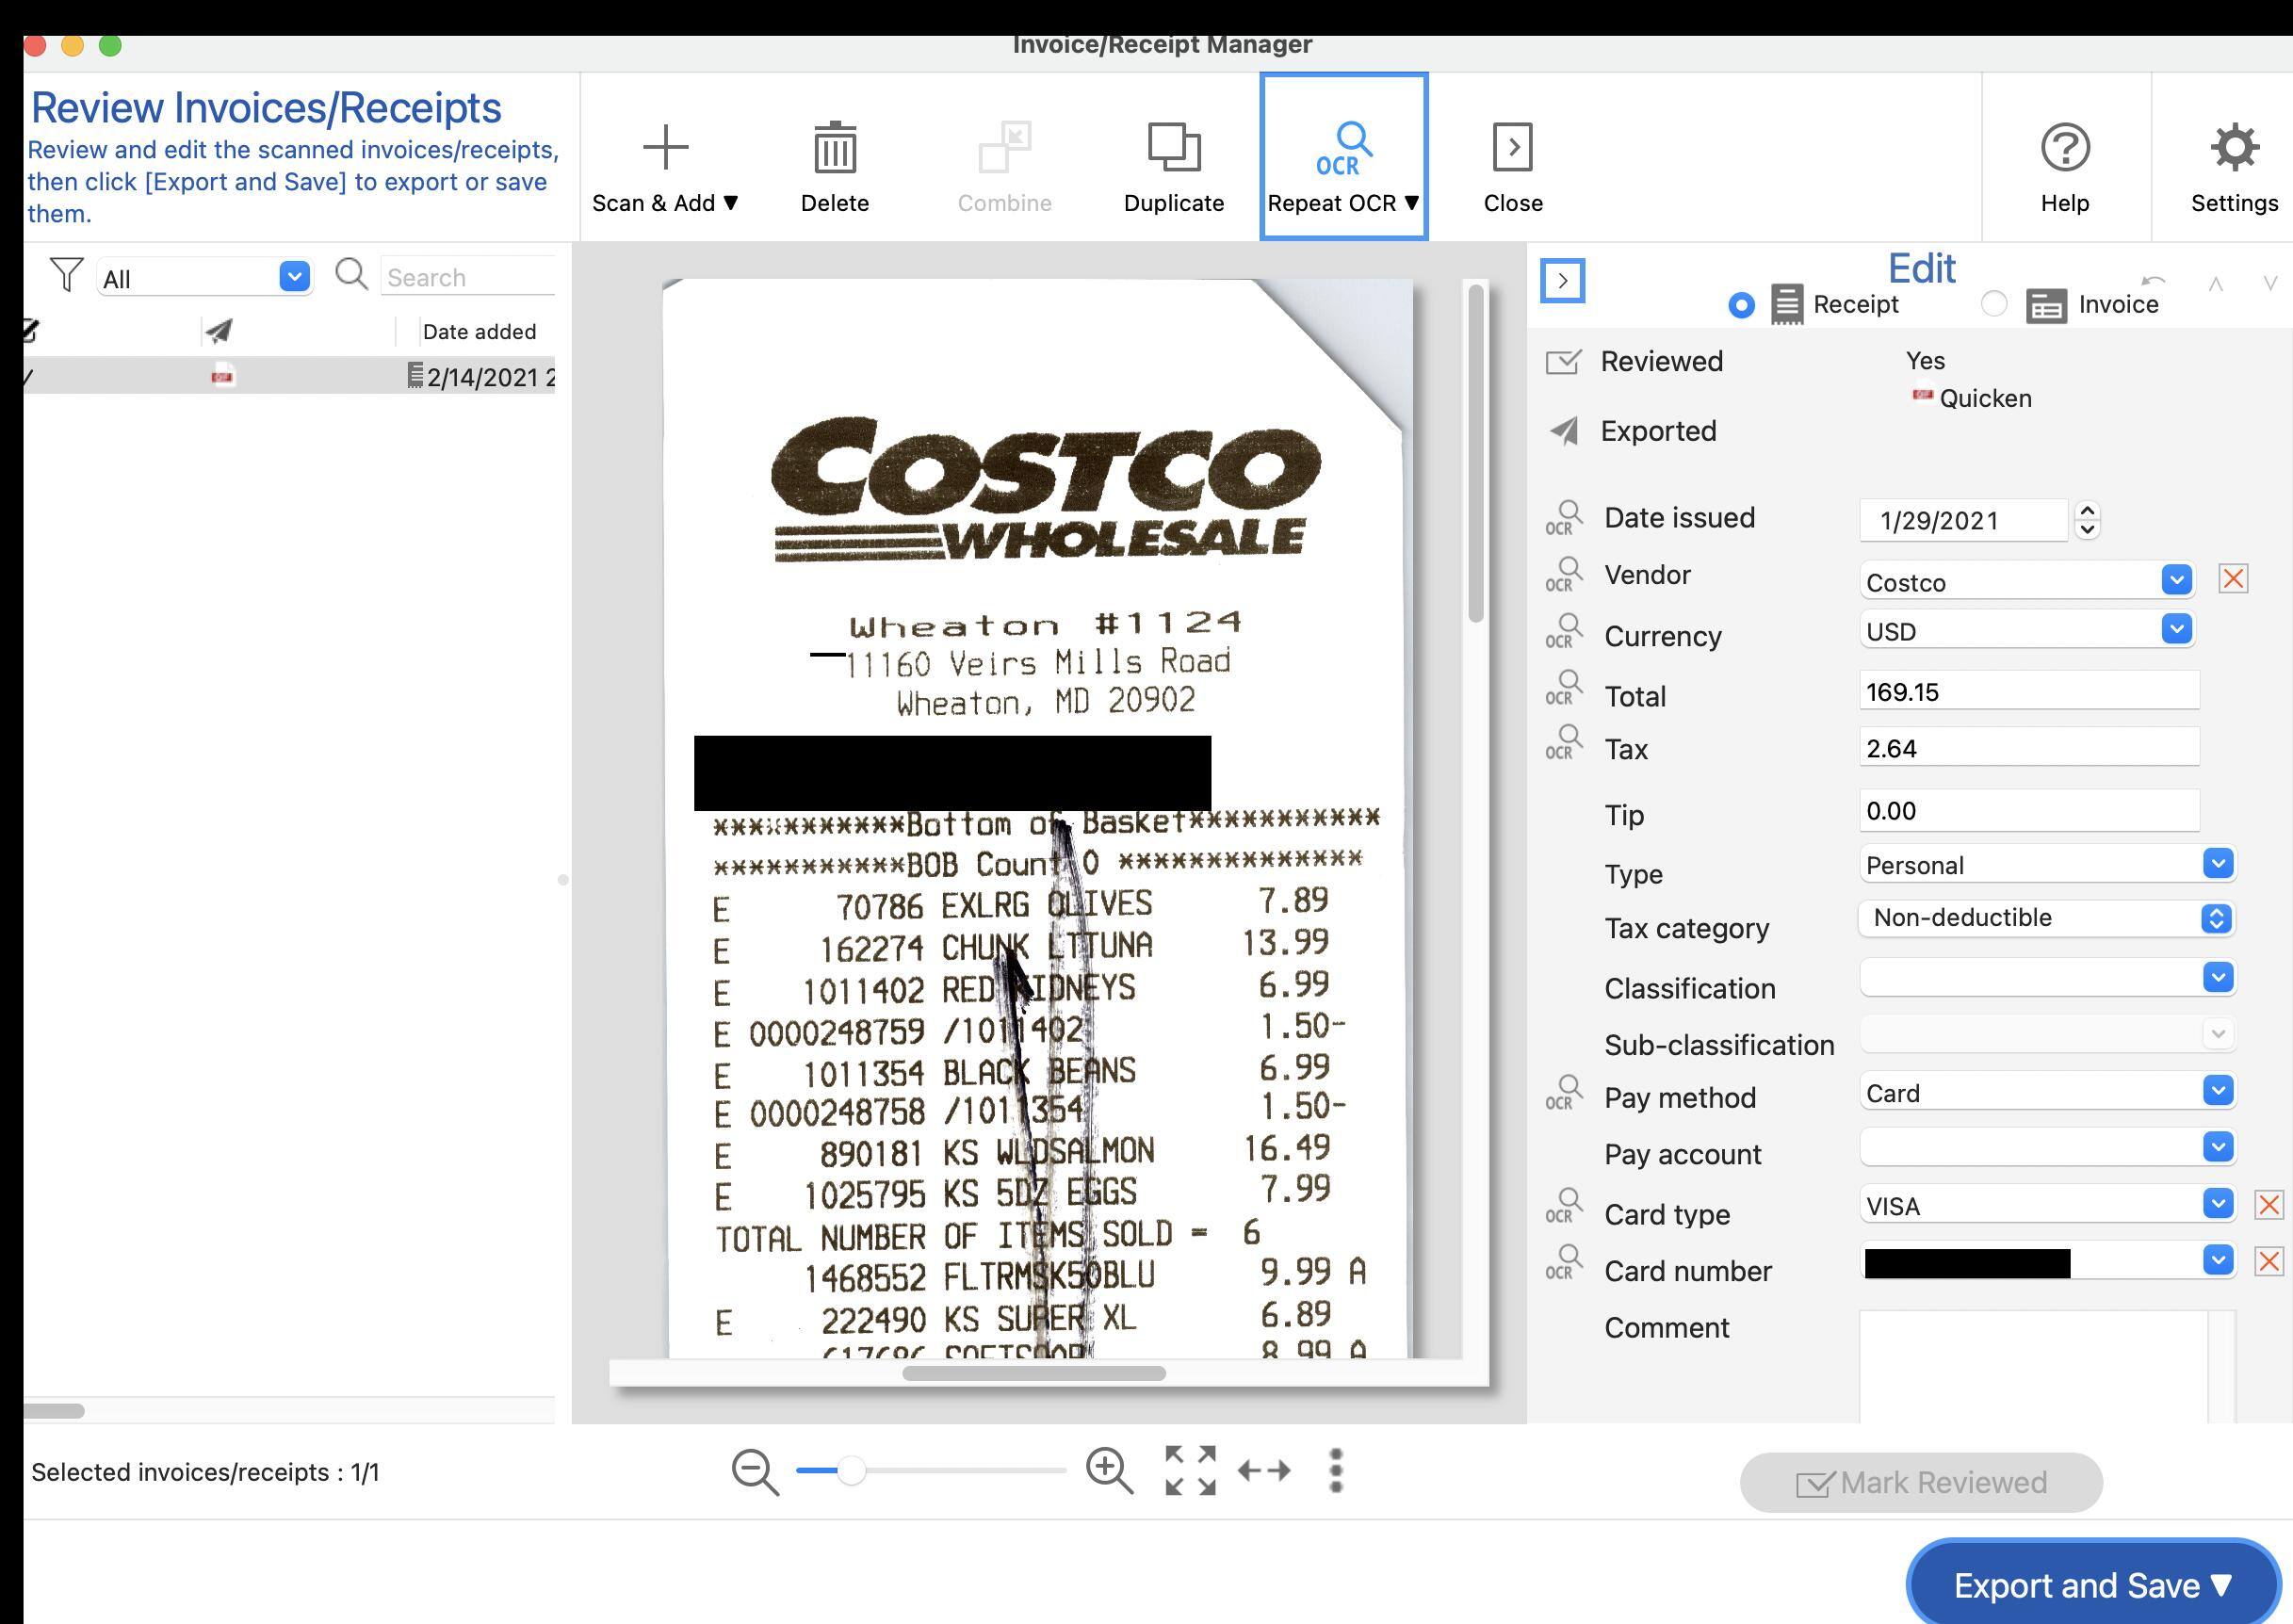Open the All filter dropdown
Image resolution: width=2293 pixels, height=1624 pixels.
[294, 277]
